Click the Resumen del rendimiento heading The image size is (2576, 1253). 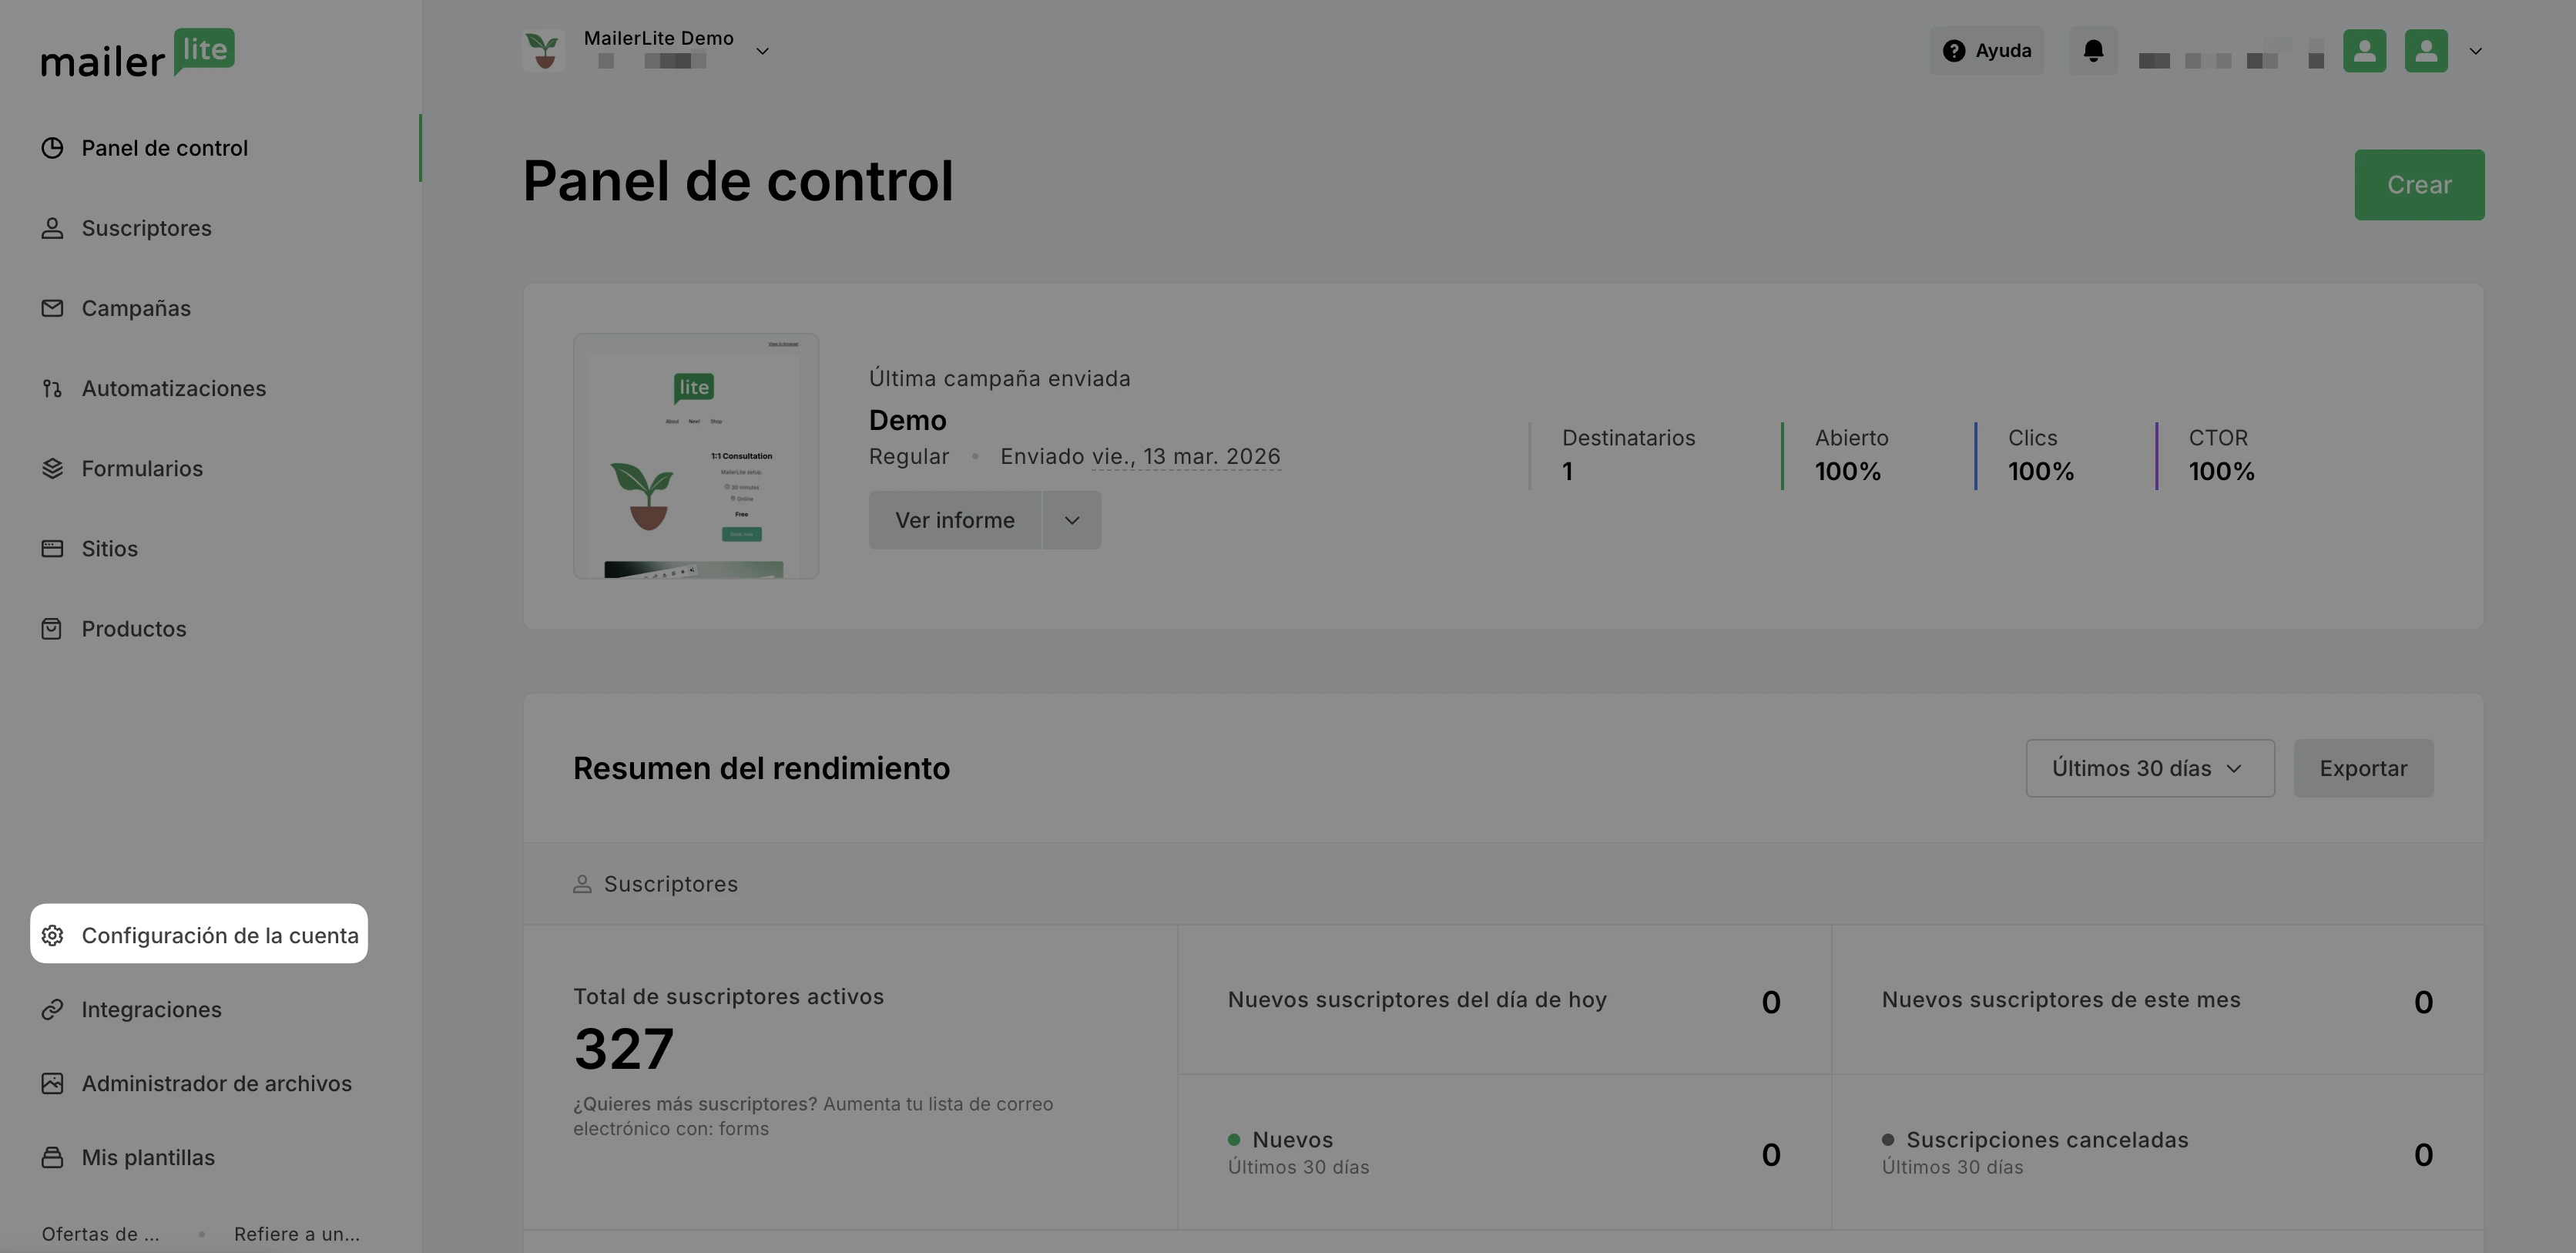point(761,768)
